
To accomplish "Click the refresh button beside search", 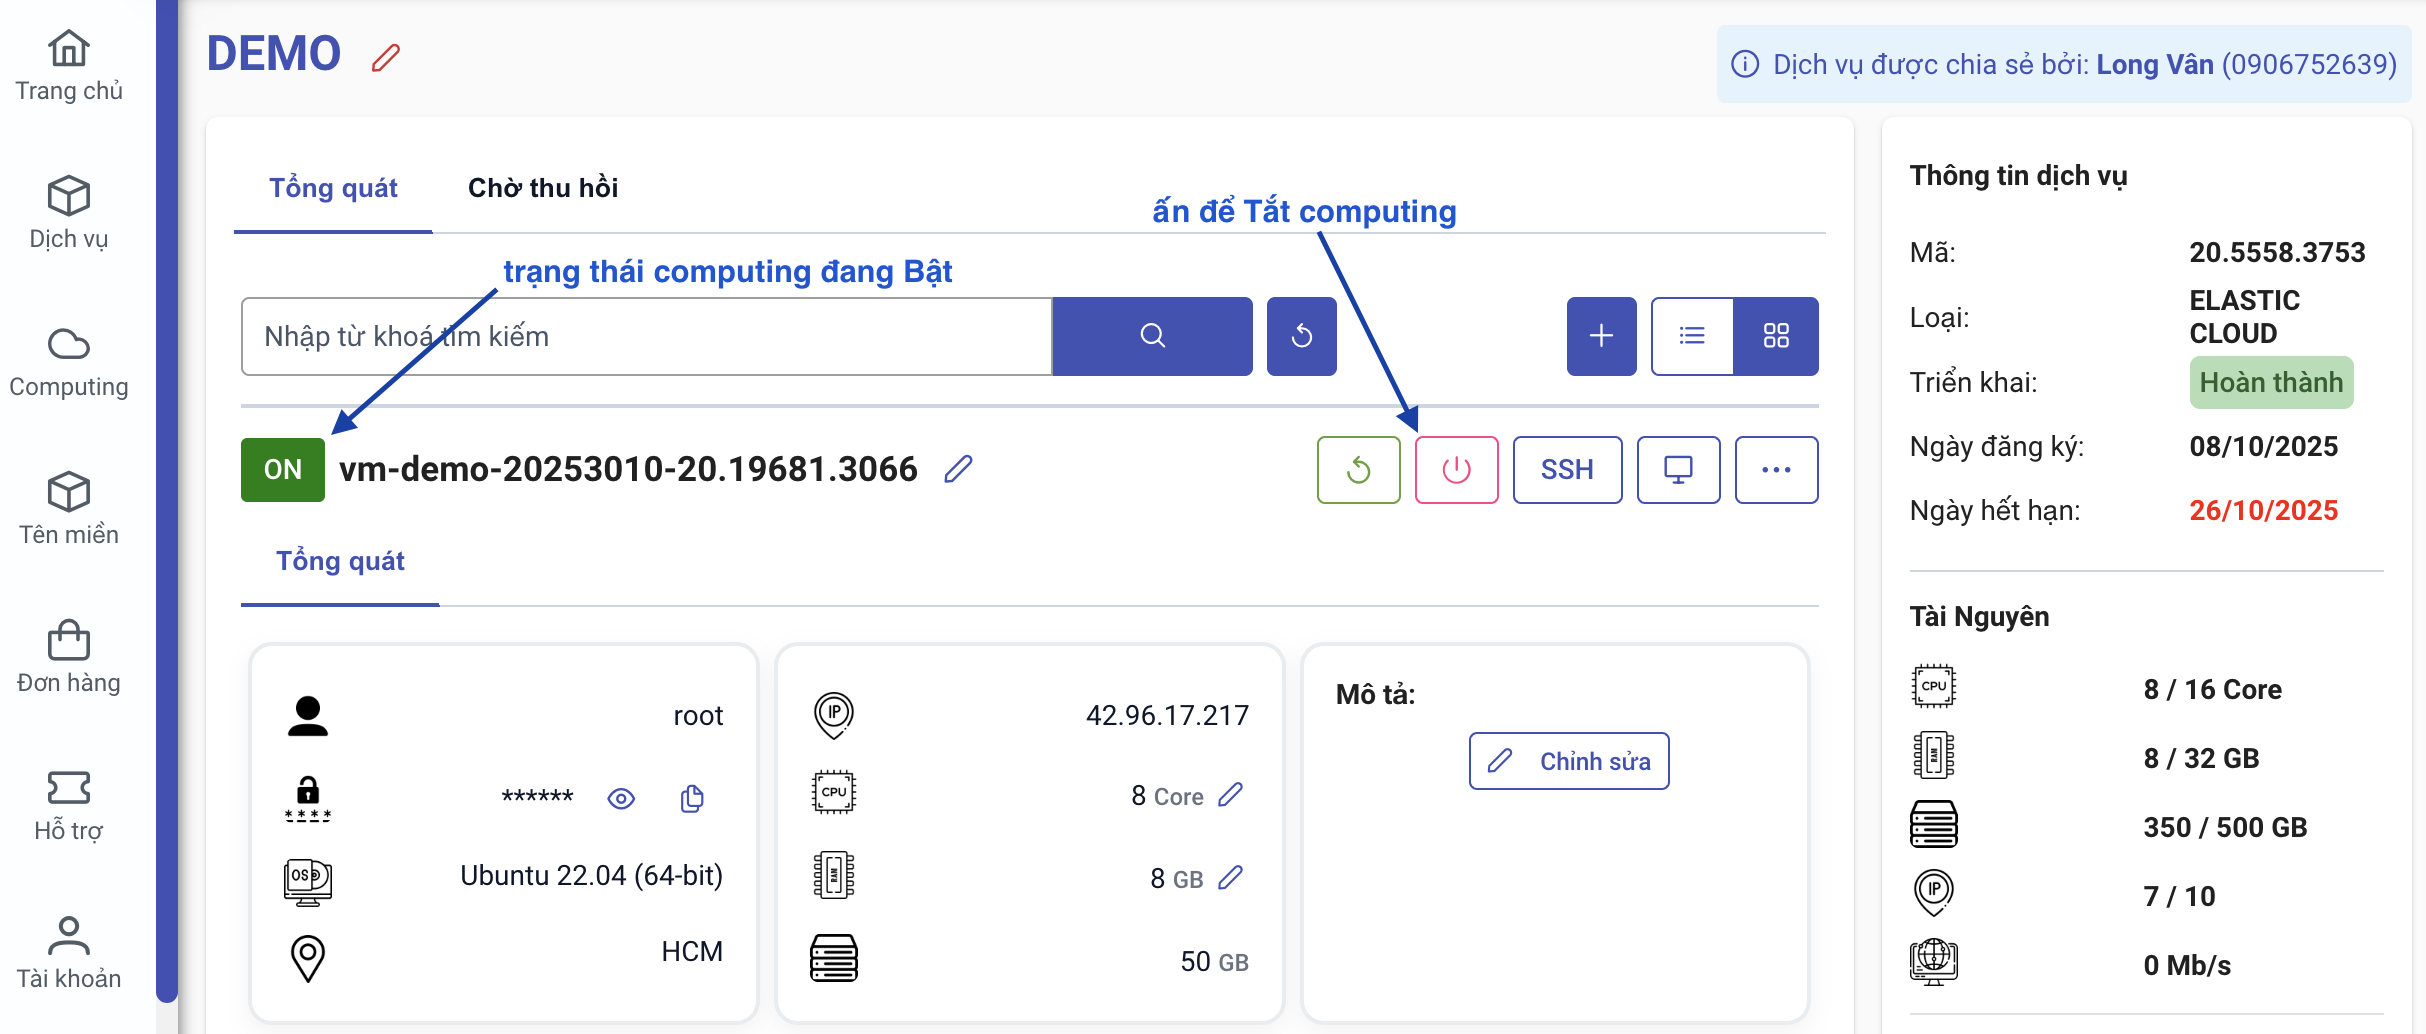I will pos(1301,336).
